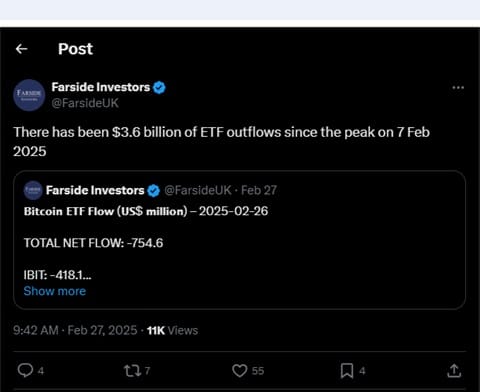
Task: Open Farside Investors profile avatar
Action: click(x=29, y=95)
